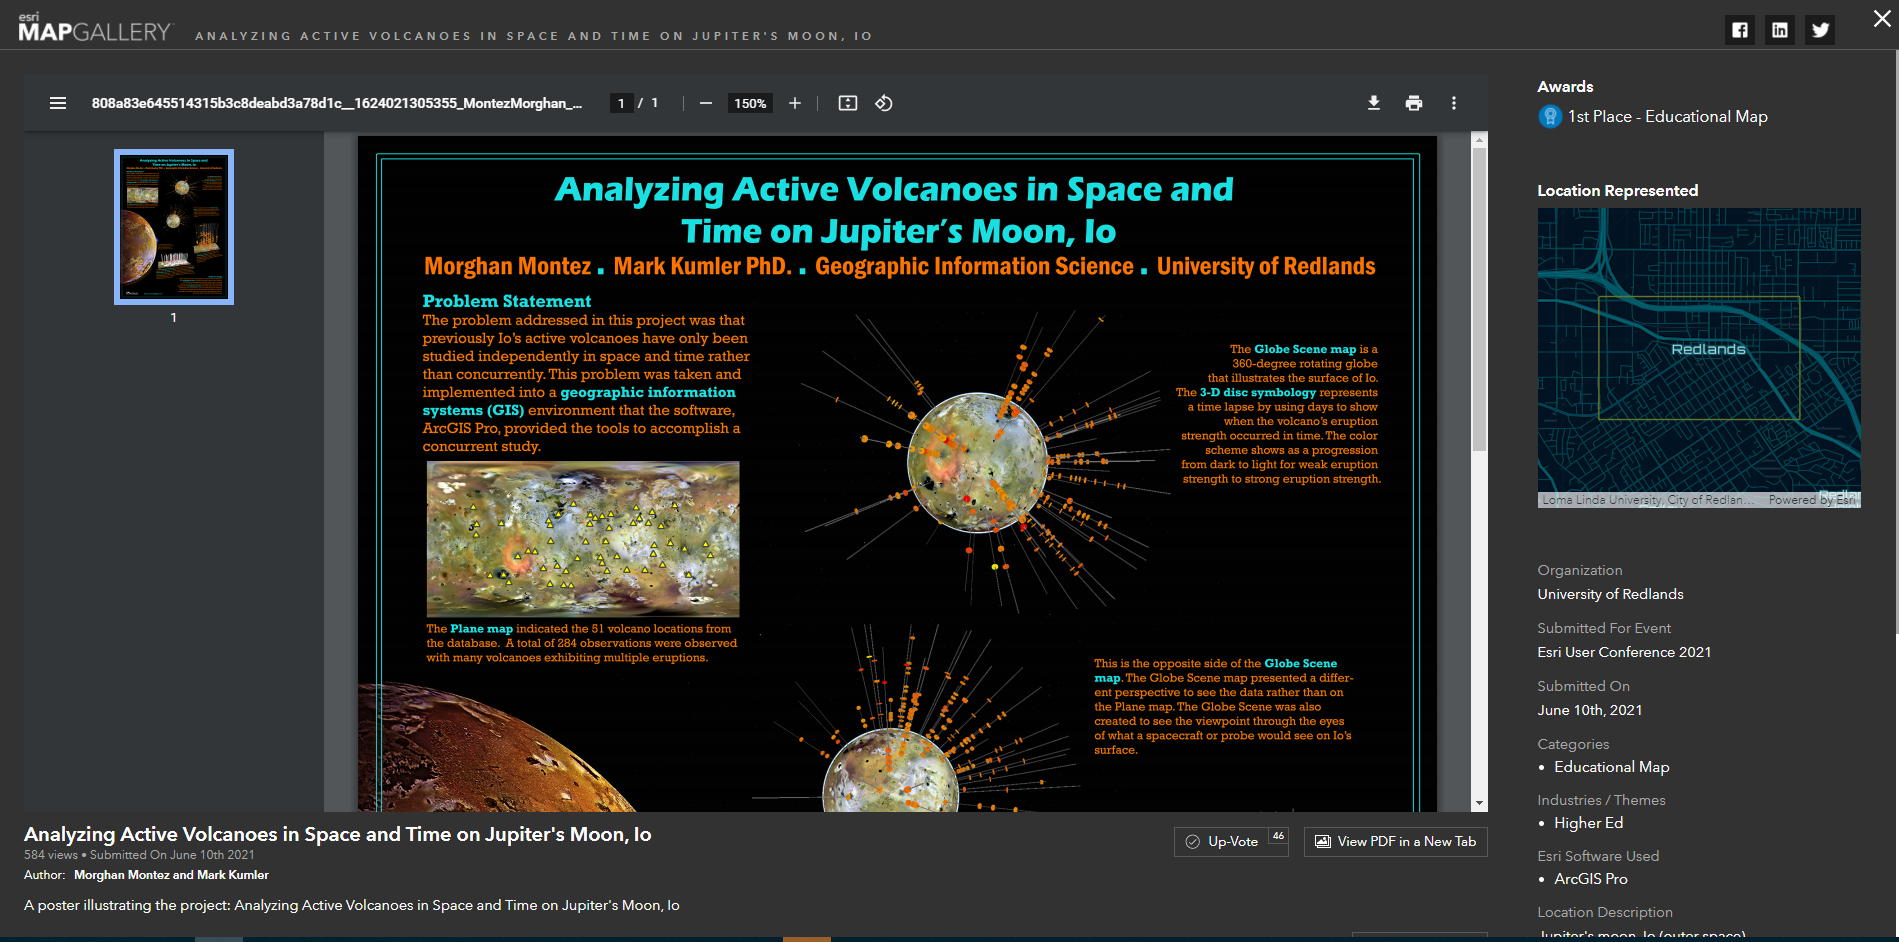This screenshot has width=1899, height=942.
Task: Click the Redlands location map
Action: 1698,357
